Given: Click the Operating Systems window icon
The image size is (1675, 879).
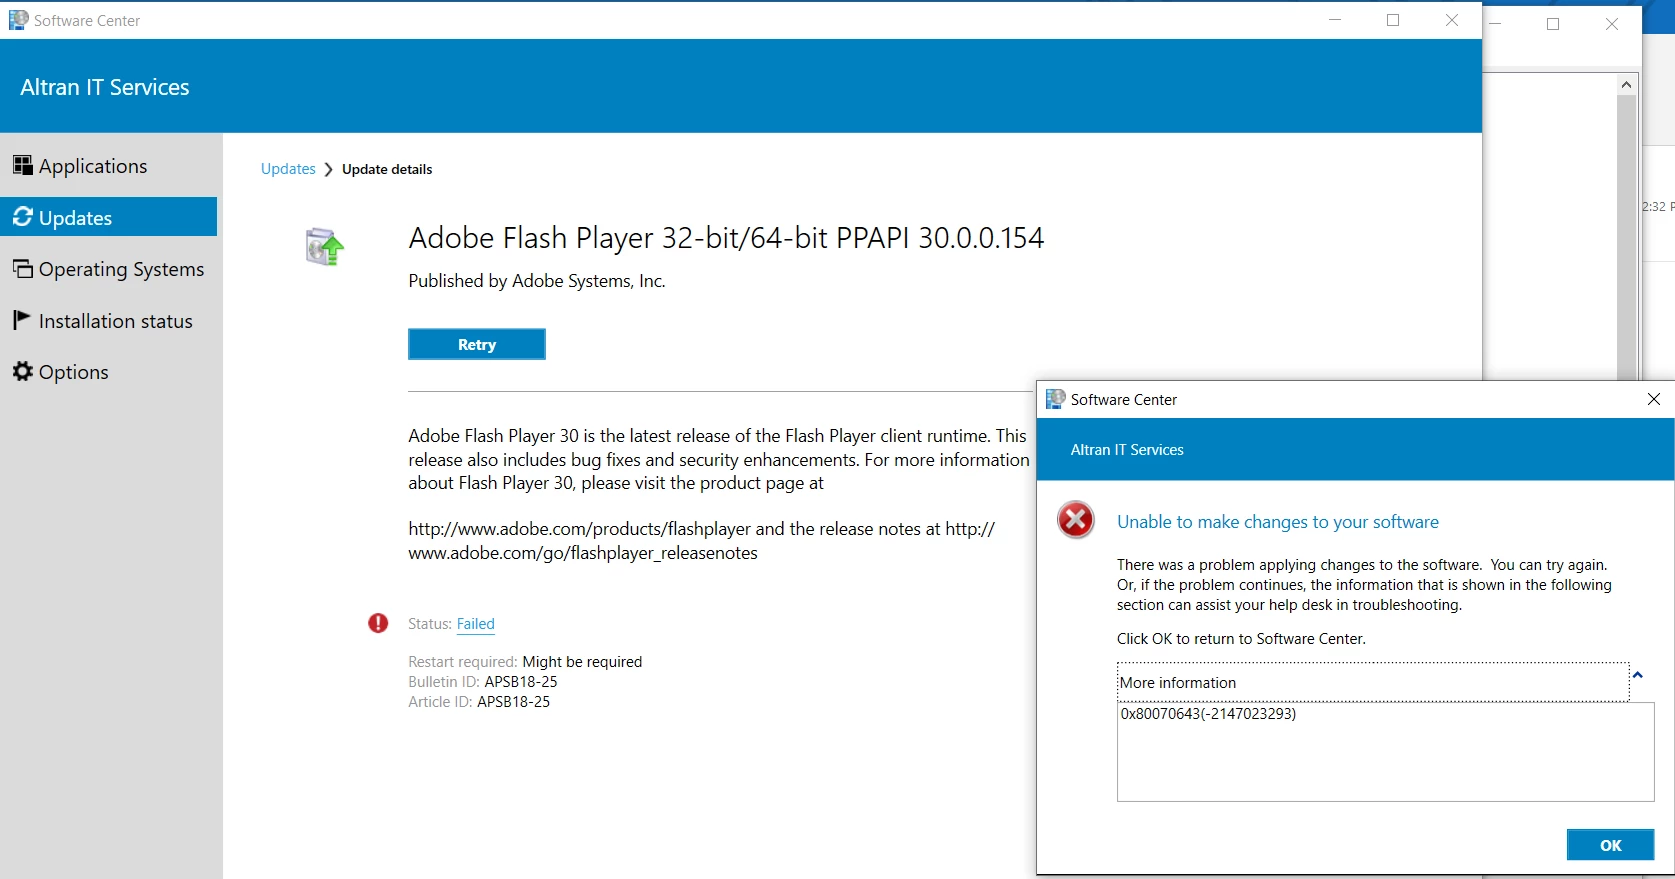Looking at the screenshot, I should pyautogui.click(x=22, y=268).
